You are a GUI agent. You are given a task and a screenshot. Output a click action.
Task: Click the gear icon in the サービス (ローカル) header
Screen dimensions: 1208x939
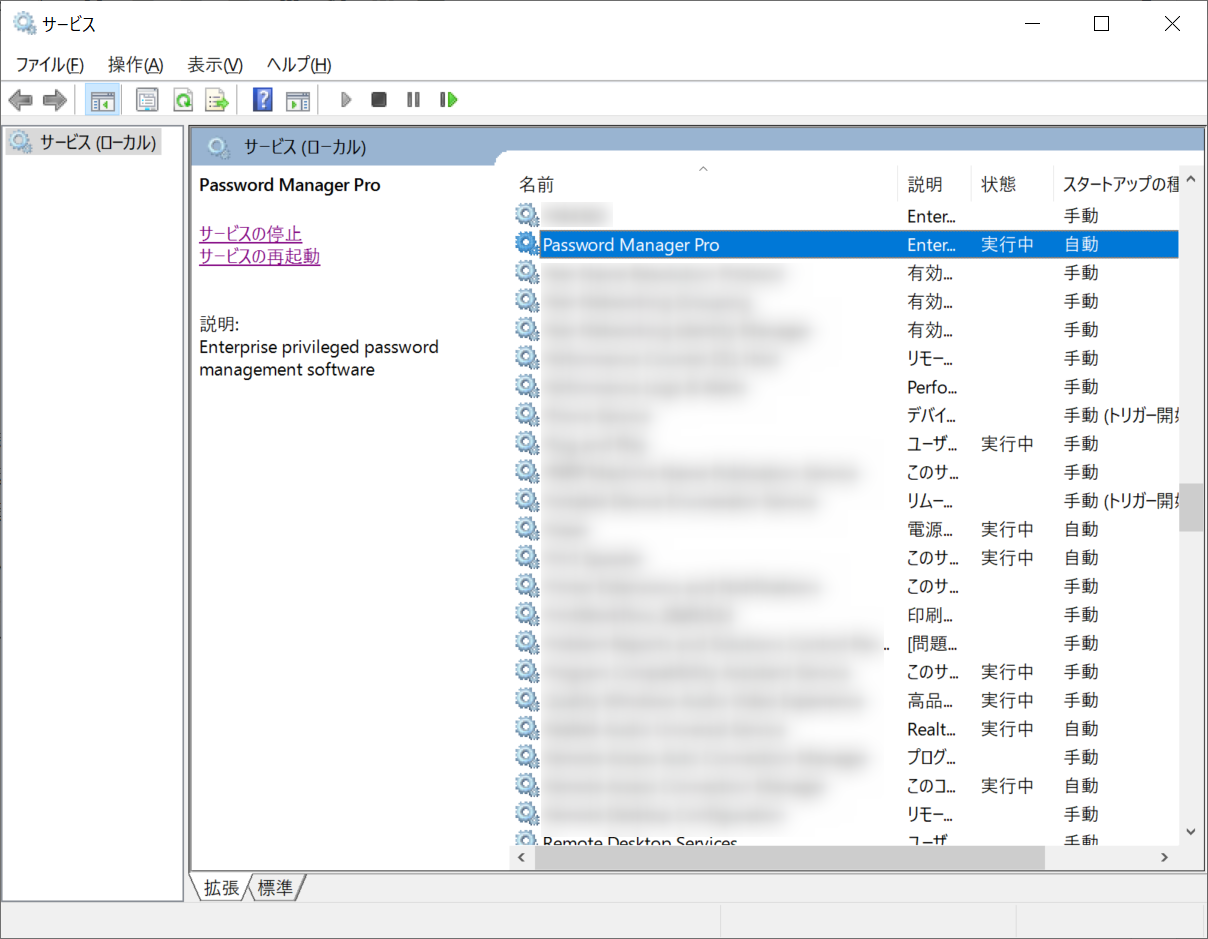point(219,148)
